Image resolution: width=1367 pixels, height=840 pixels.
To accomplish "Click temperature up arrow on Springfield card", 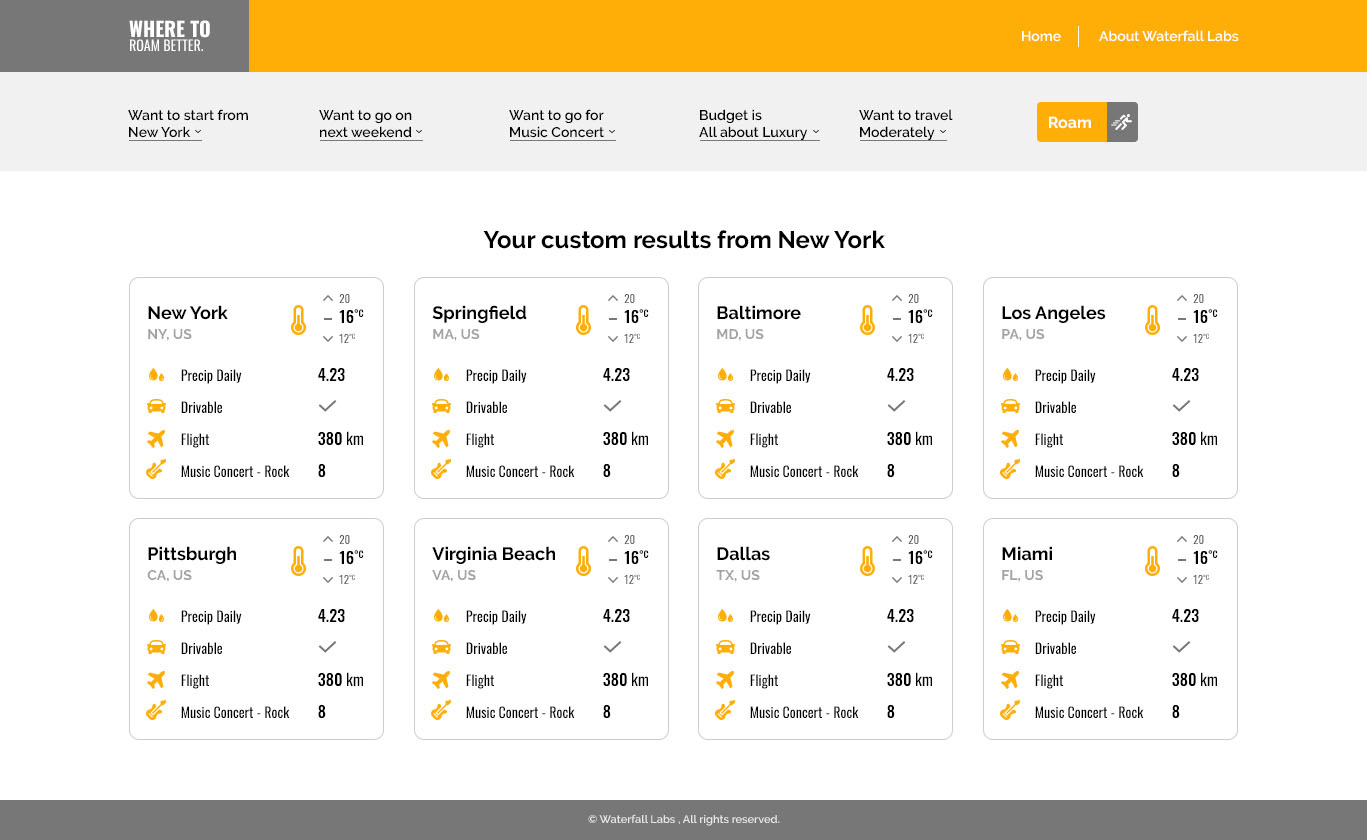I will click(613, 298).
